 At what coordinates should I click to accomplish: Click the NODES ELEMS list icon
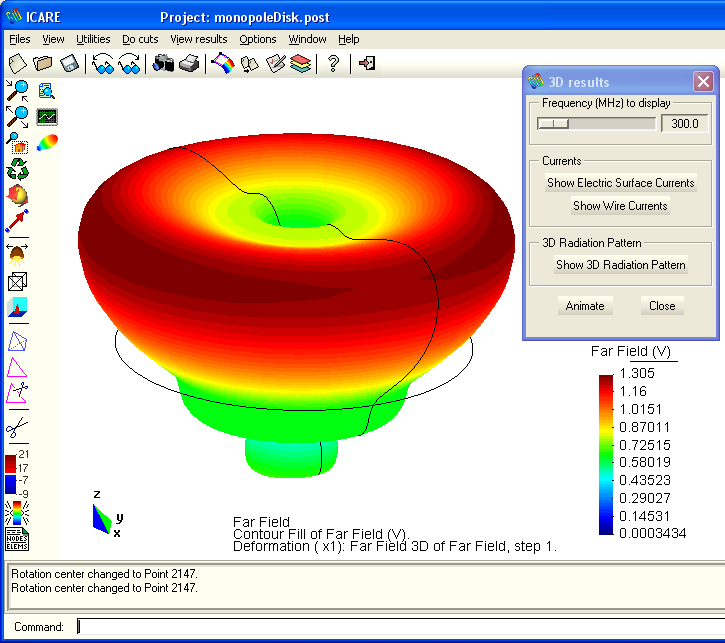pyautogui.click(x=17, y=539)
